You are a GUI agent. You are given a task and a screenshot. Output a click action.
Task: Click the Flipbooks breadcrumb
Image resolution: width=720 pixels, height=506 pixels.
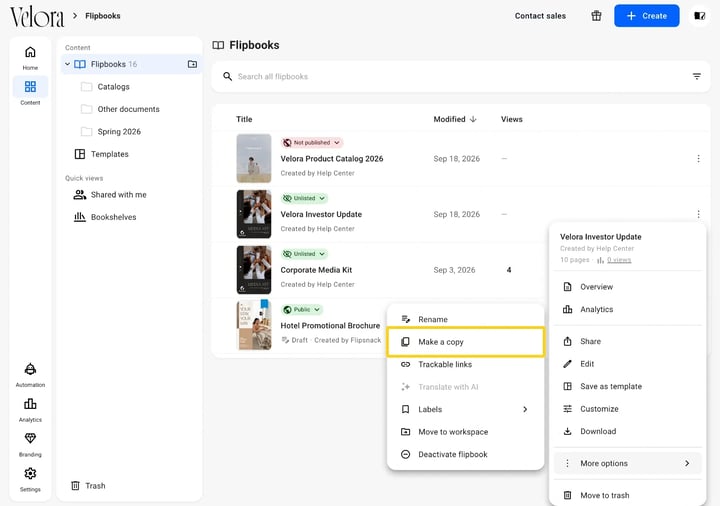click(x=103, y=16)
